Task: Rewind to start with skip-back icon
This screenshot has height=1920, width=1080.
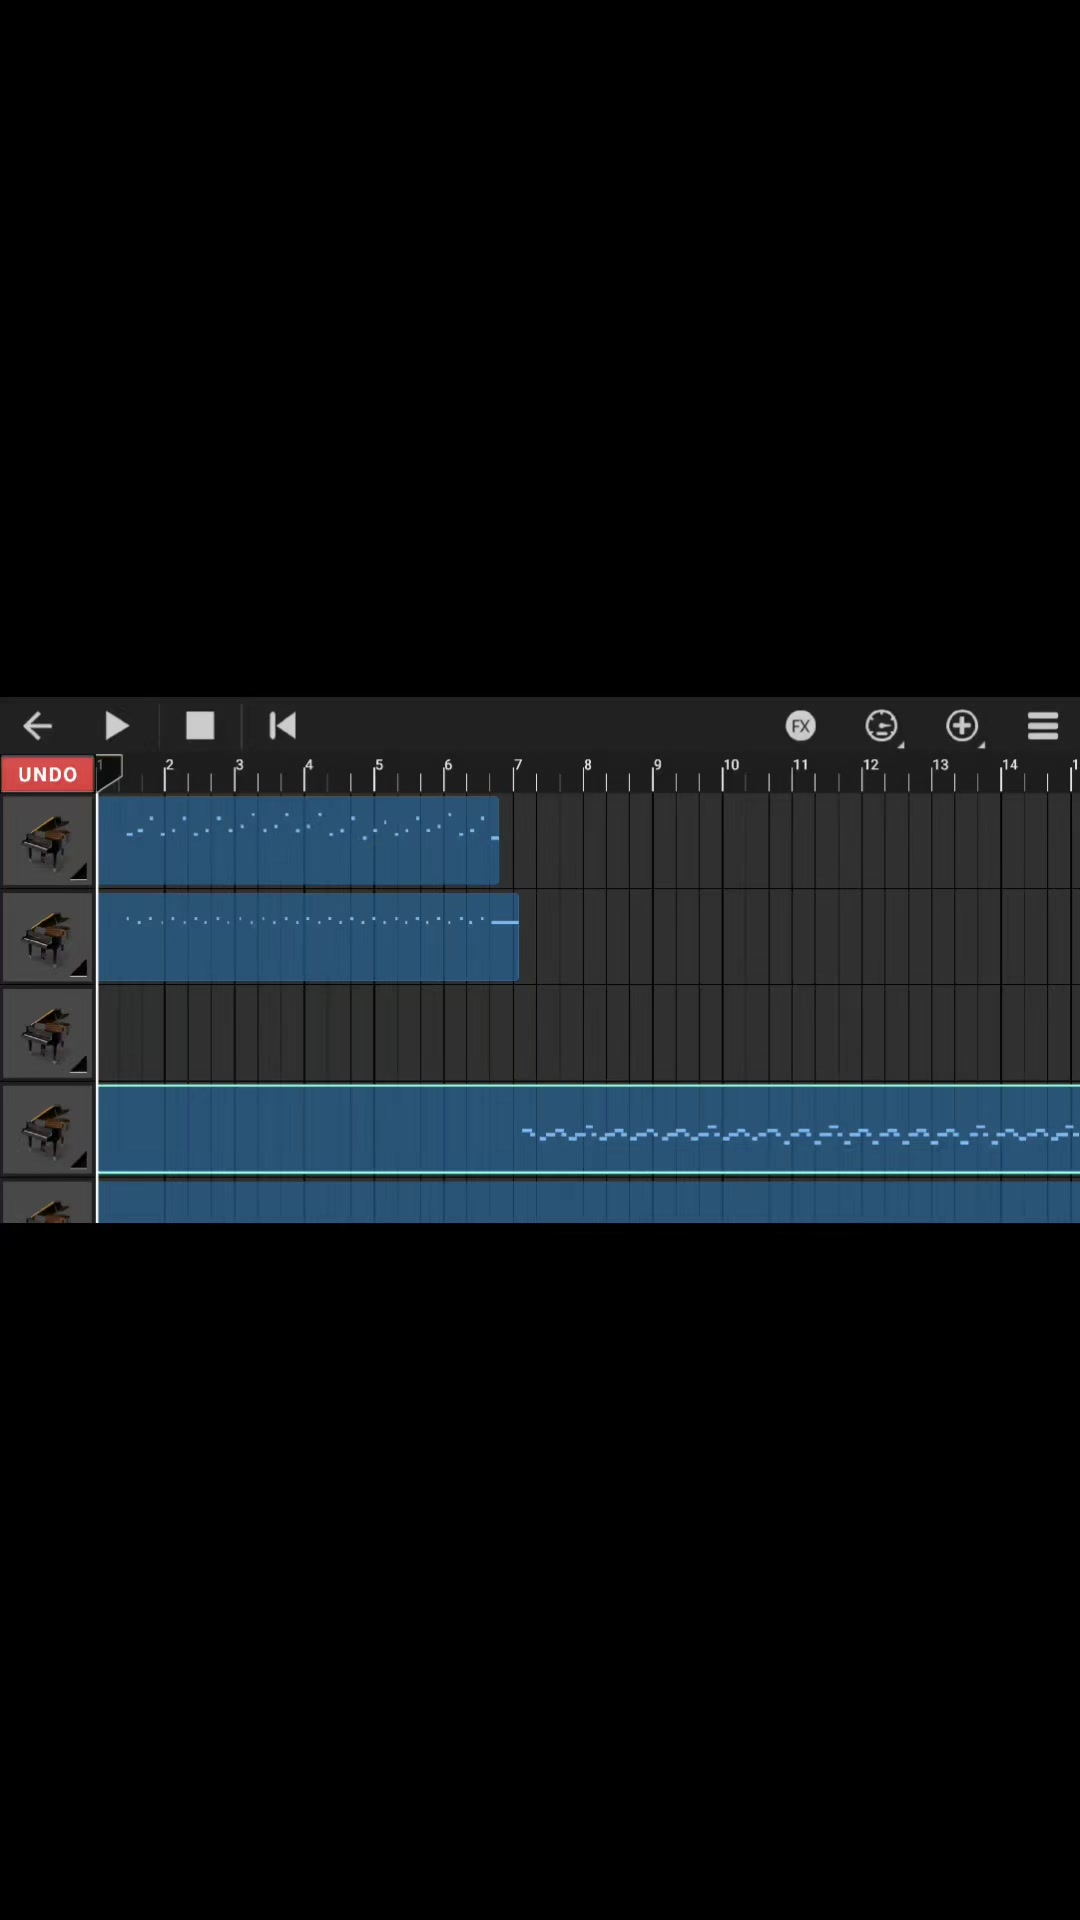Action: (x=283, y=725)
